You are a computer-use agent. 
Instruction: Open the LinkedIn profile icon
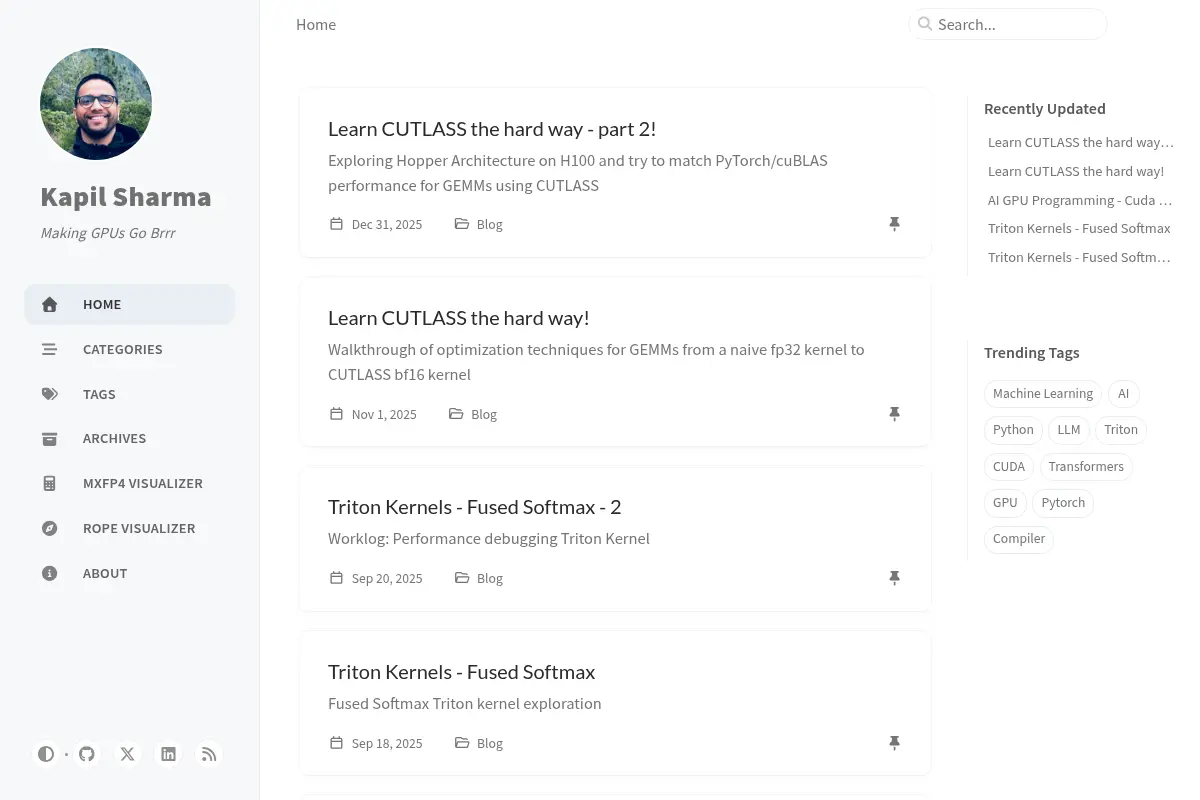click(x=169, y=754)
